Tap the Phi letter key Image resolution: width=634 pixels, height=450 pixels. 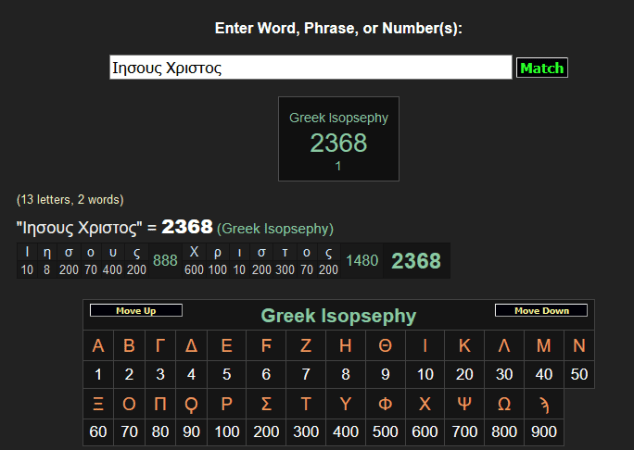tap(385, 403)
